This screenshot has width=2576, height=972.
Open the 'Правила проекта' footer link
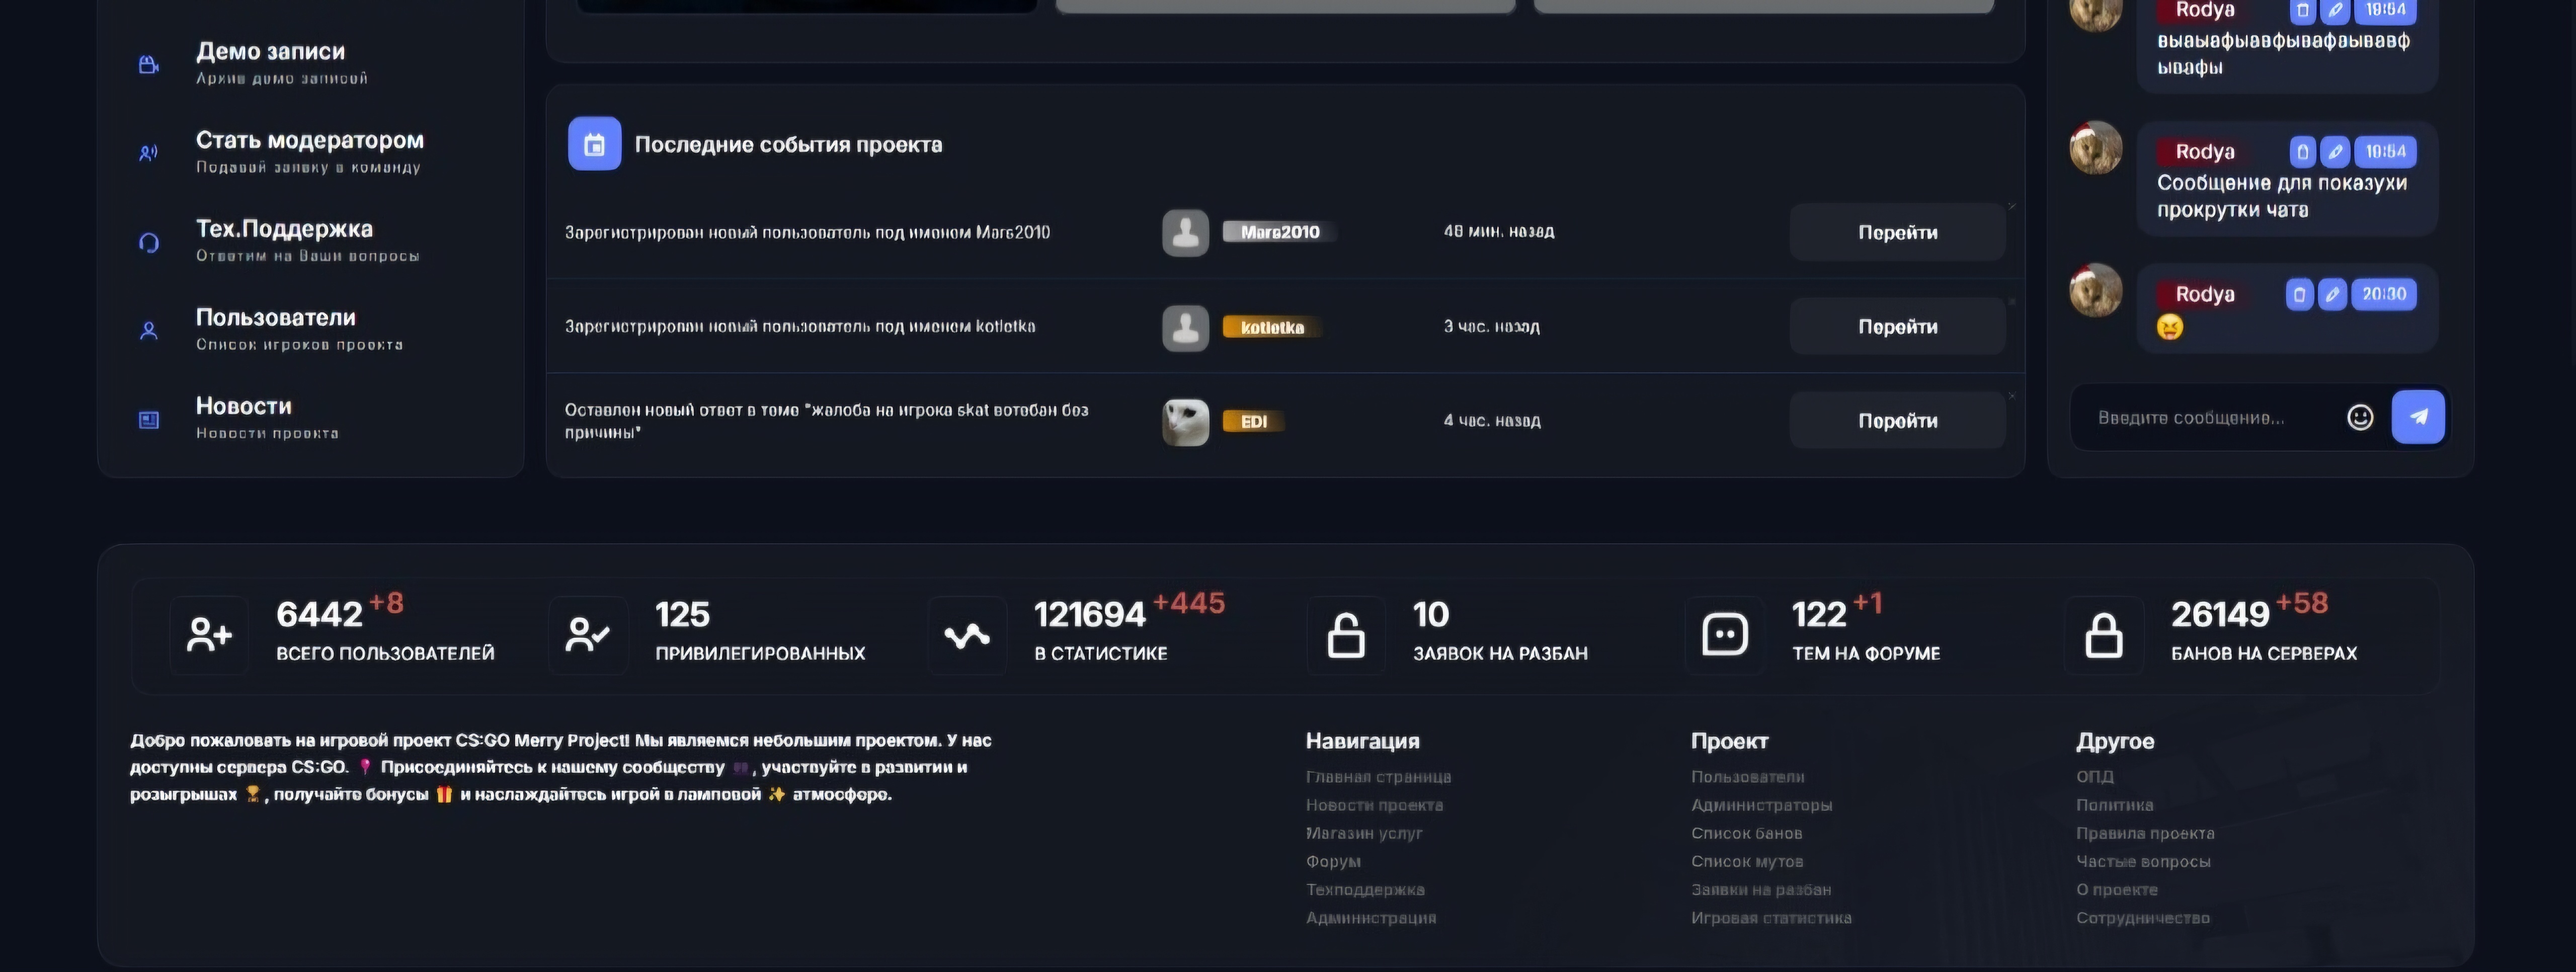pos(2144,833)
